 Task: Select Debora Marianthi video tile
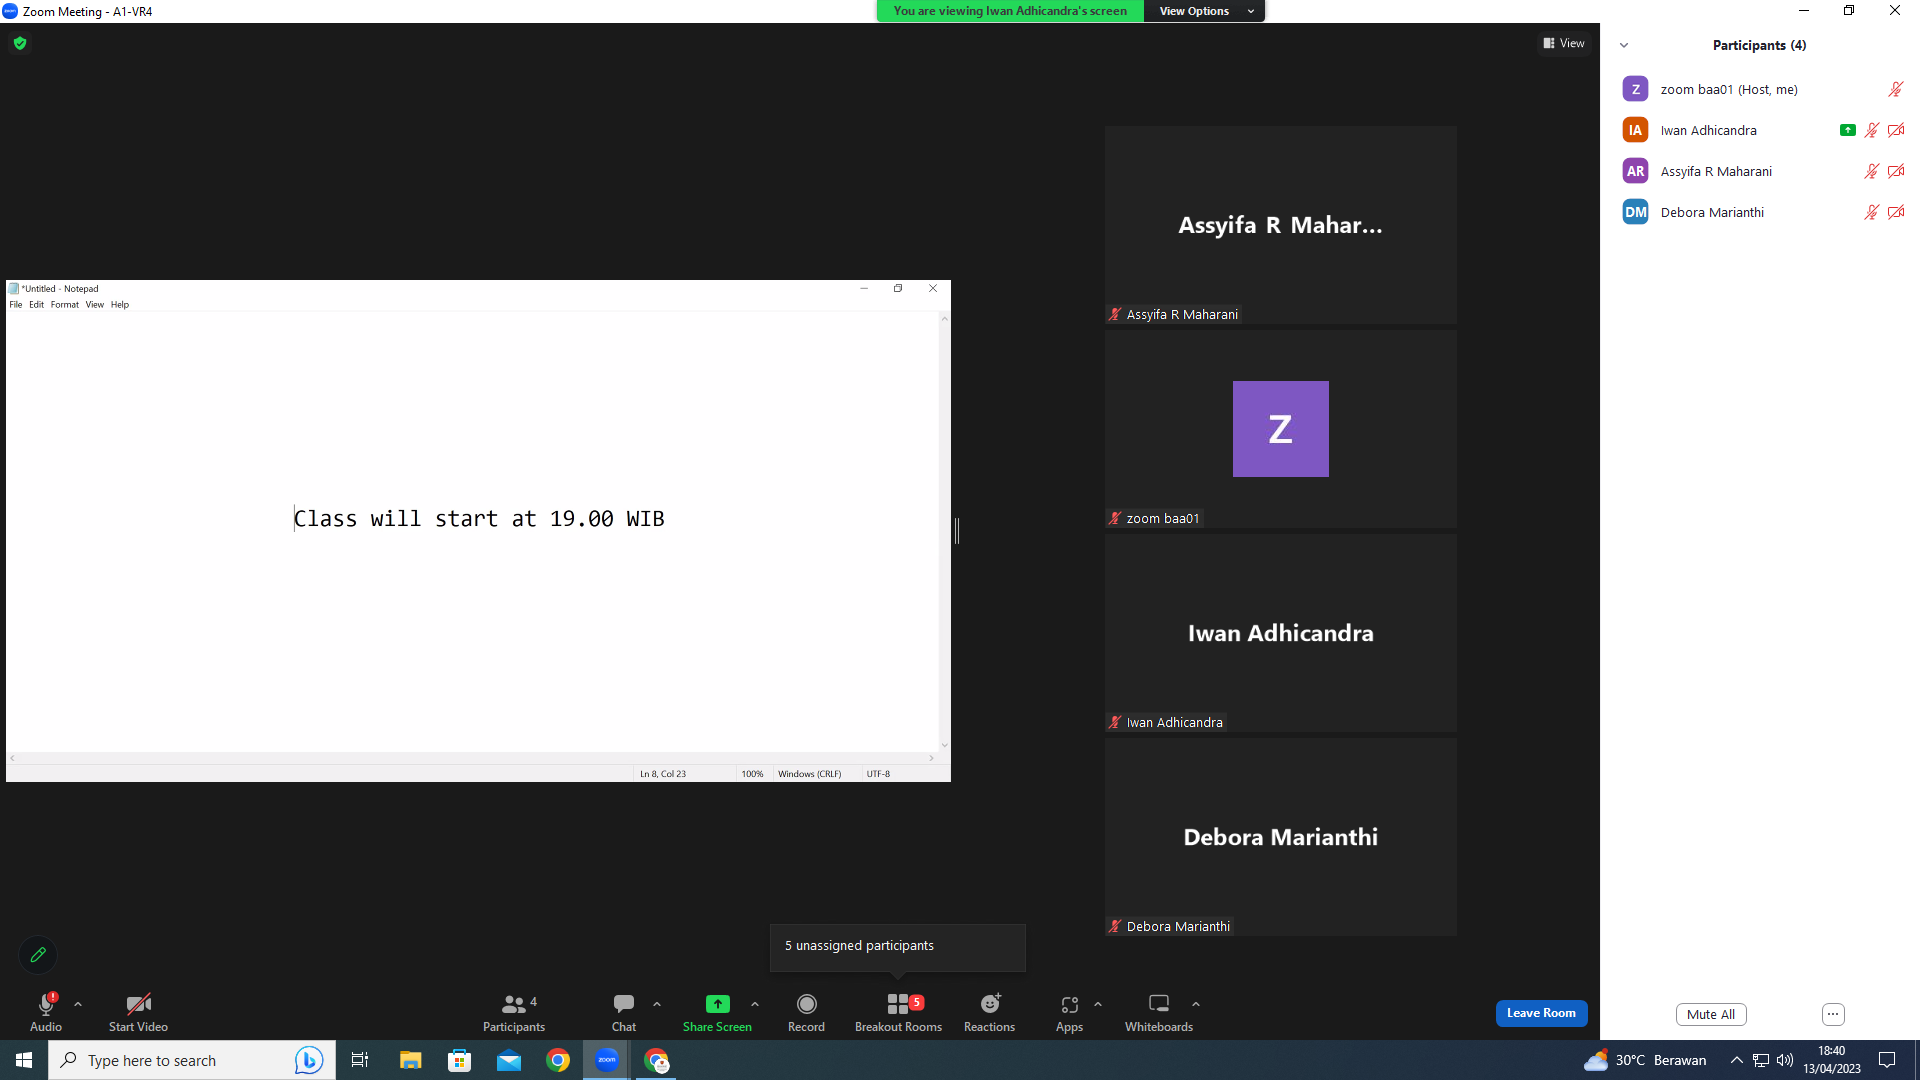click(1280, 837)
